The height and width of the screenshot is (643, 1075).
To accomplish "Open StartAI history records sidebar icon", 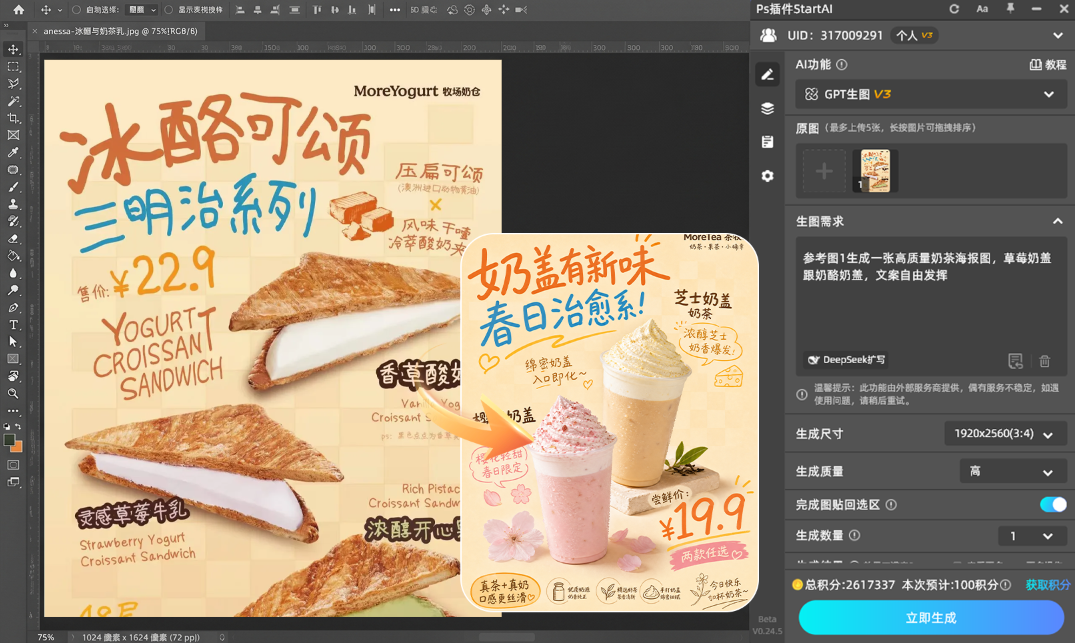I will (x=767, y=142).
